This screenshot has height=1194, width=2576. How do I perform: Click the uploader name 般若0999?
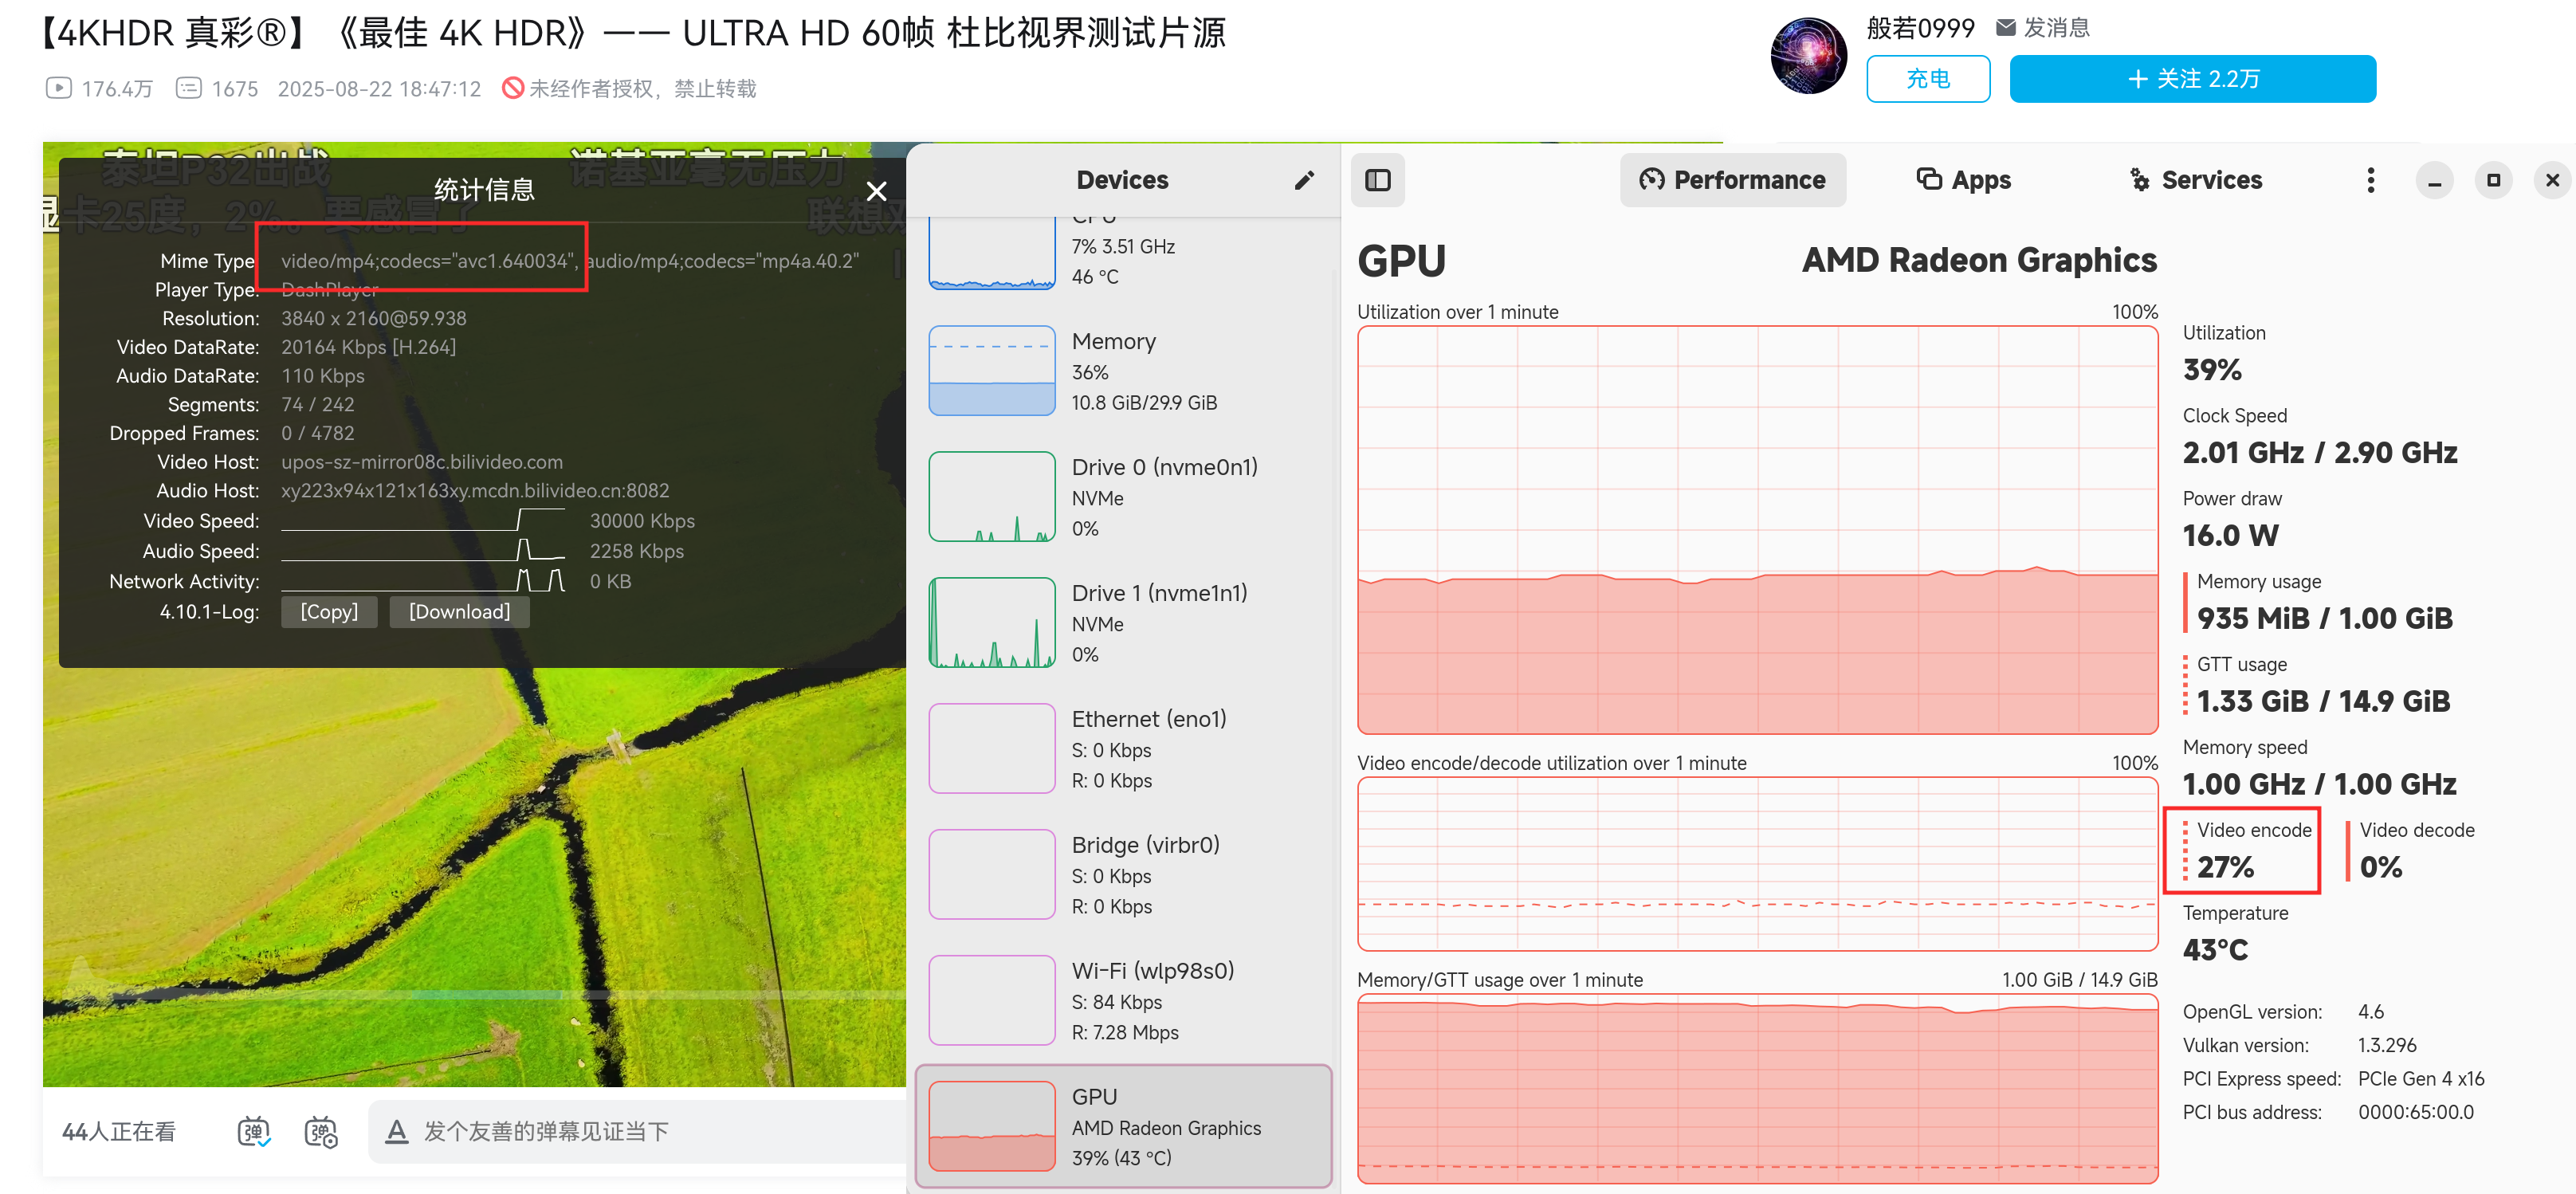click(1920, 27)
